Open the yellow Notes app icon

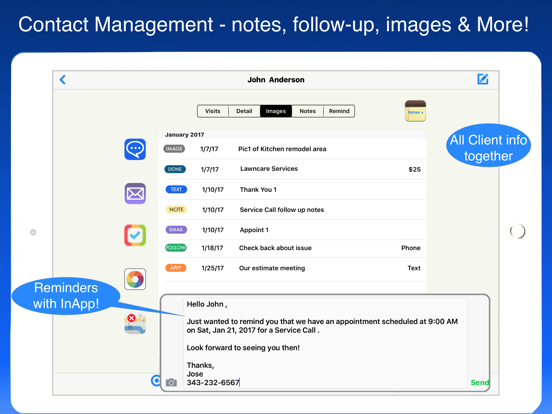(415, 111)
